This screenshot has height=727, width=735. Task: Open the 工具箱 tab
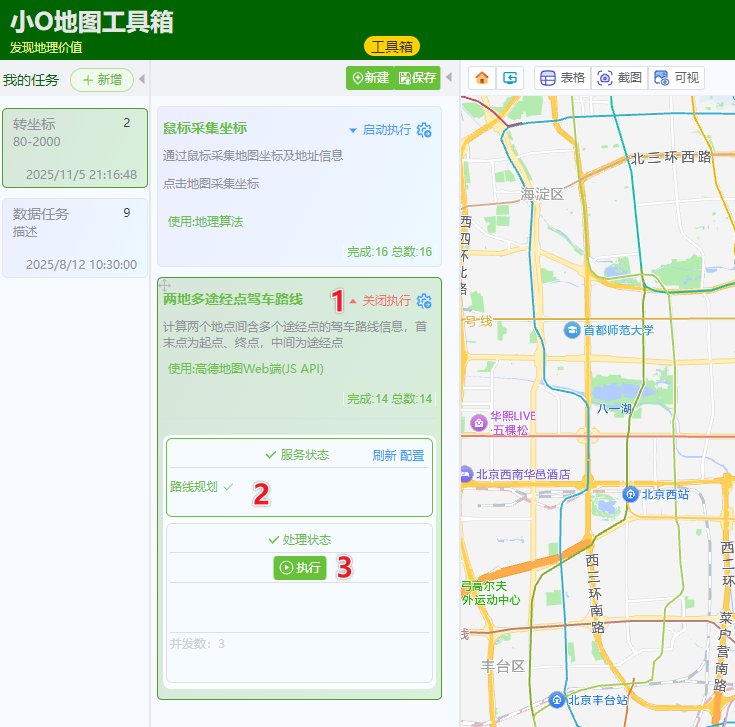point(392,46)
